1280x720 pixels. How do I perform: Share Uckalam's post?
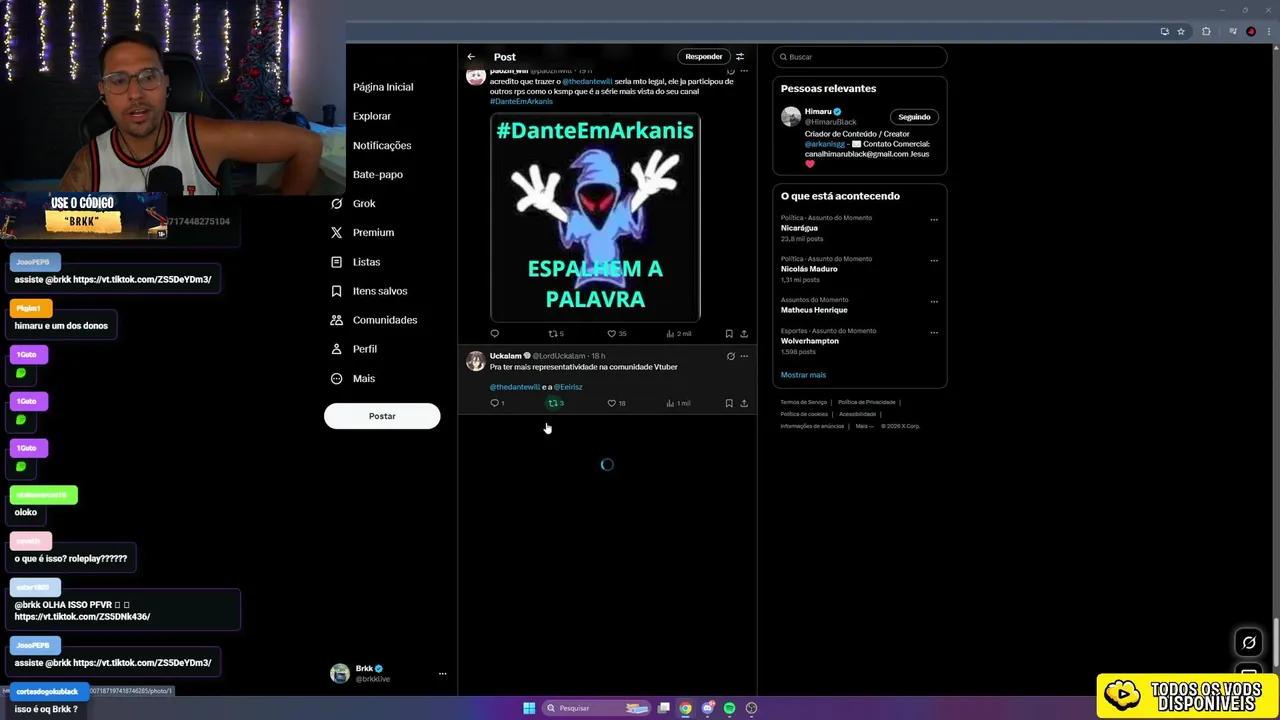pos(744,403)
